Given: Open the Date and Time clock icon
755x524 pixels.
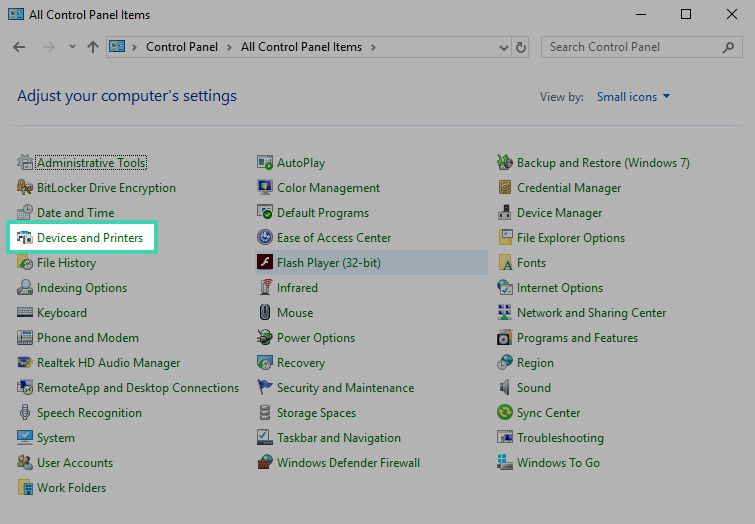Looking at the screenshot, I should (x=25, y=213).
